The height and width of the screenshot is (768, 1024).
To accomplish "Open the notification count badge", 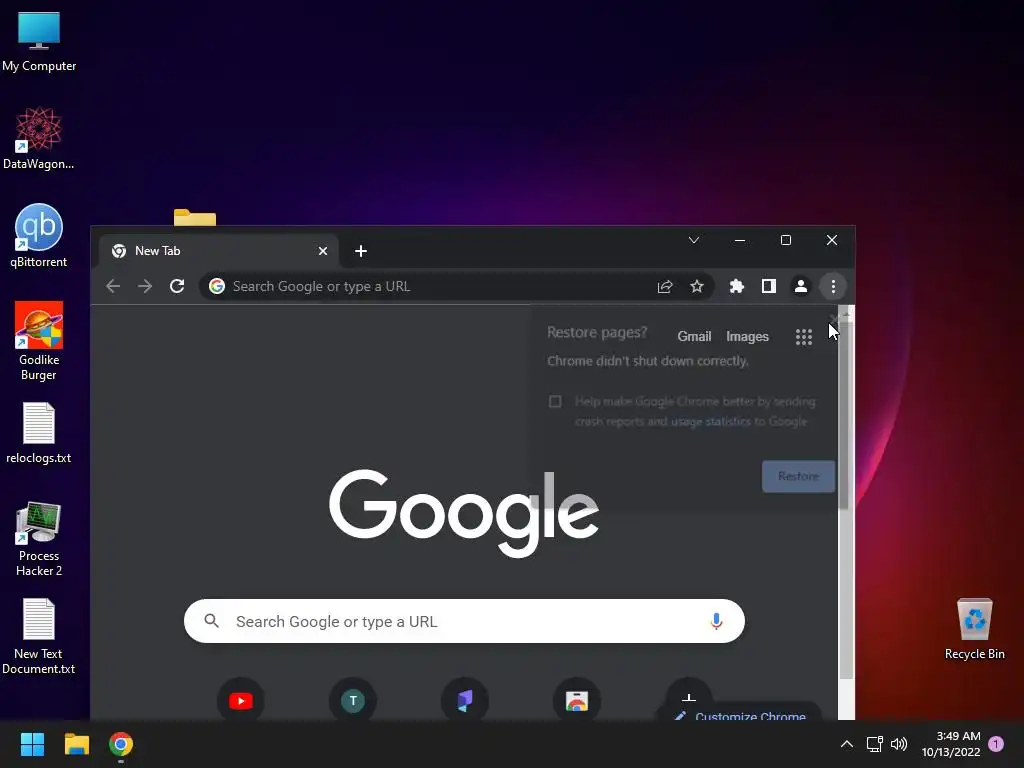I will point(996,744).
